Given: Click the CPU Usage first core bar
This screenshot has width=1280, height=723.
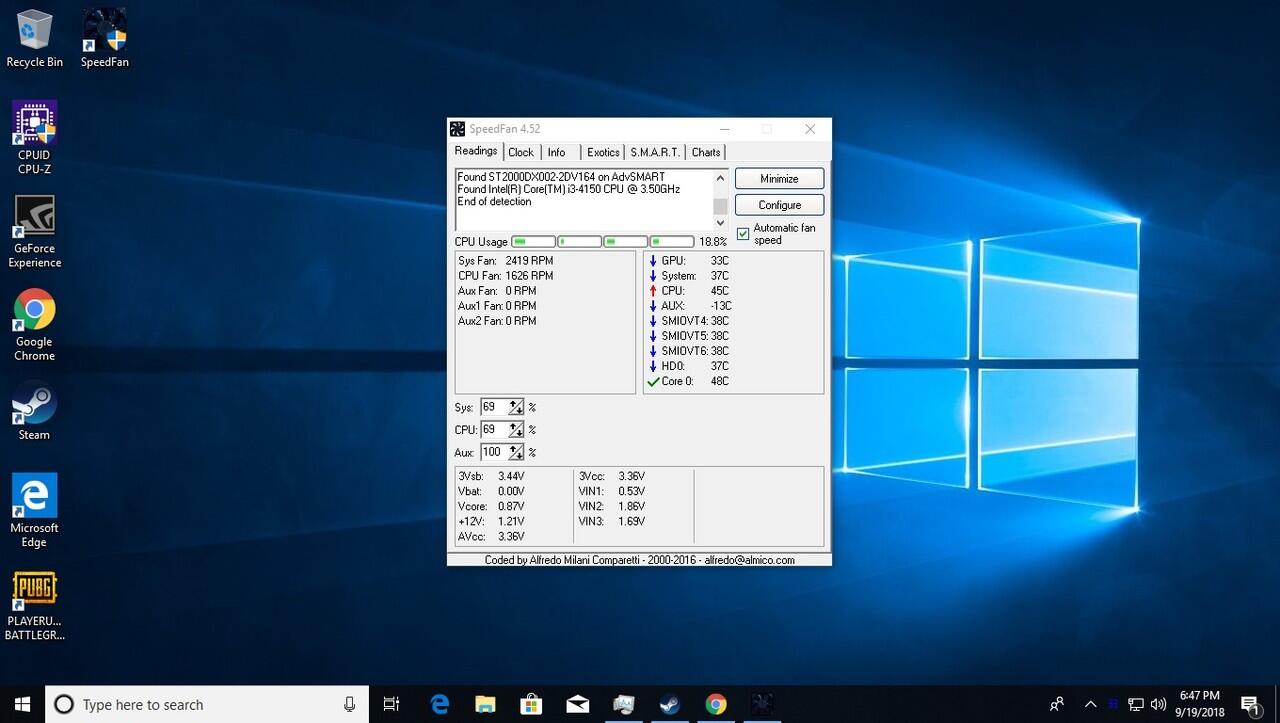Looking at the screenshot, I should pyautogui.click(x=534, y=242).
